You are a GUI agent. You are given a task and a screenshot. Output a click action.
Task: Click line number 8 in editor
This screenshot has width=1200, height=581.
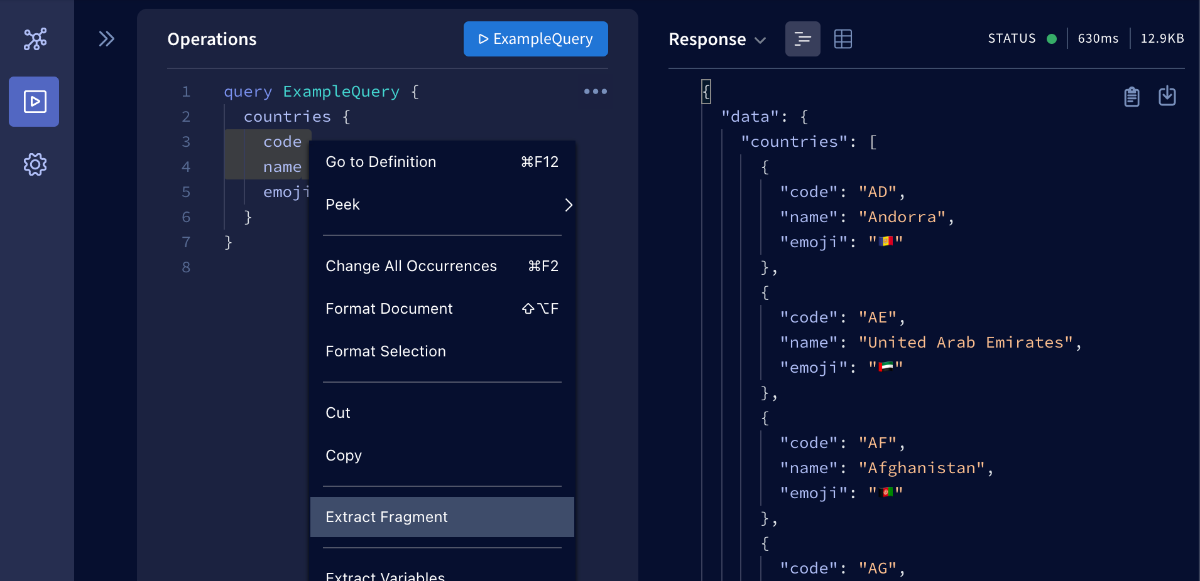point(186,267)
